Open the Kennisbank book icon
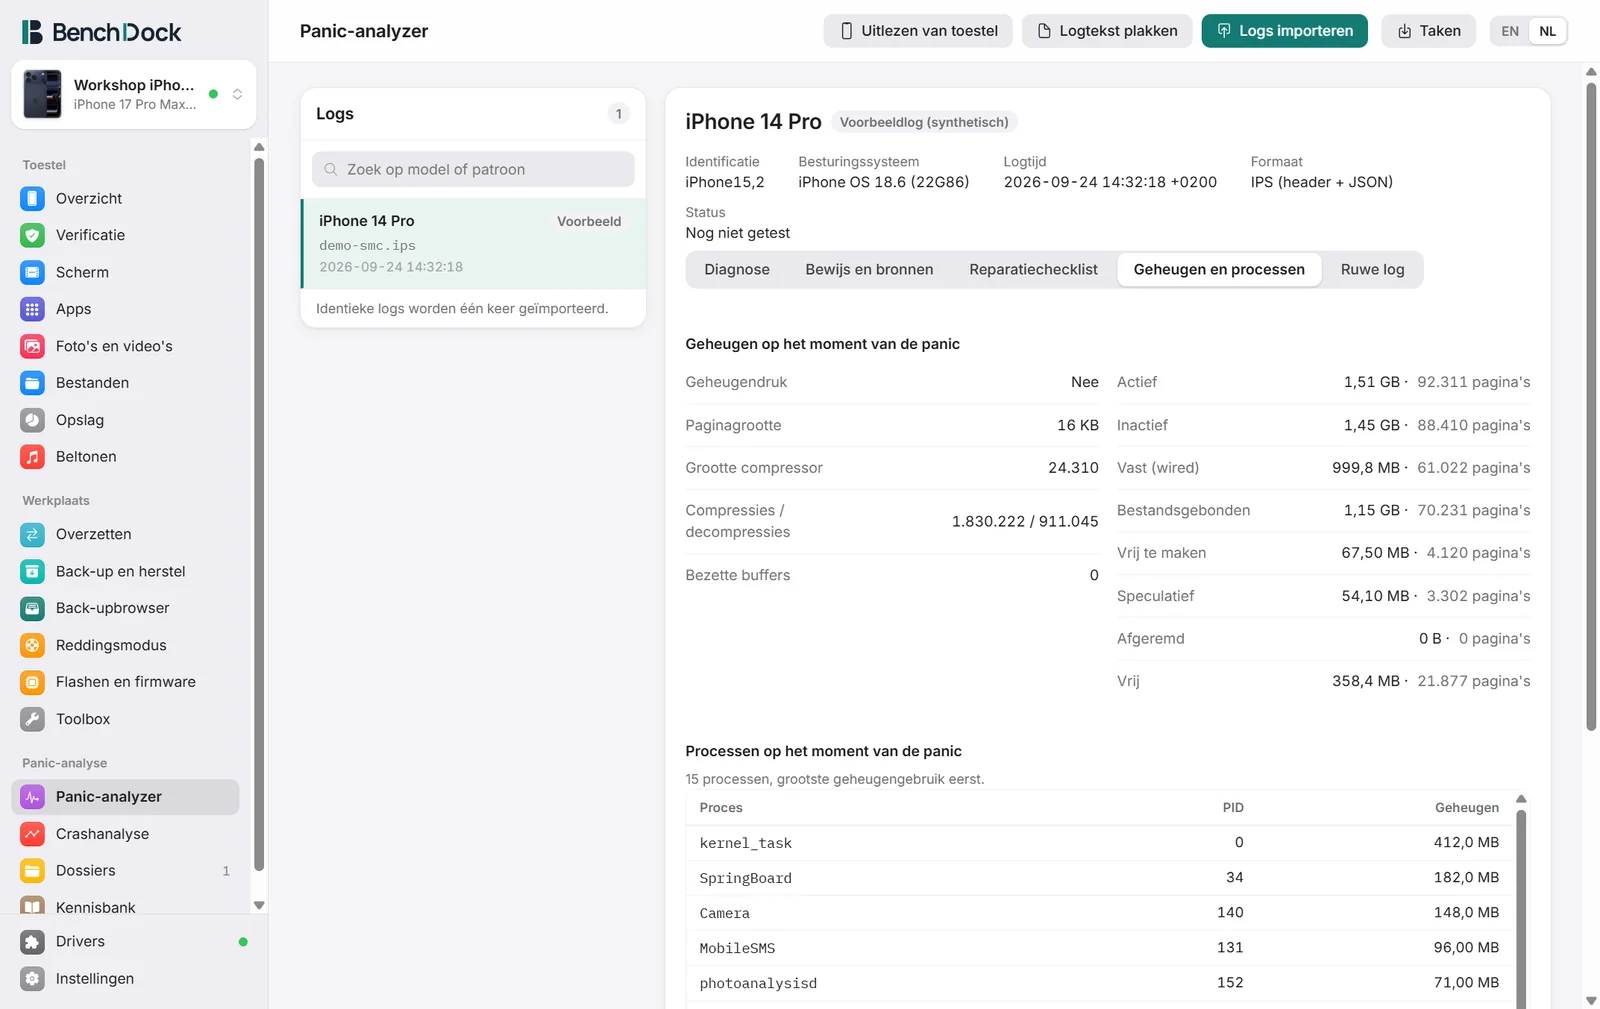The height and width of the screenshot is (1009, 1600). (33, 906)
